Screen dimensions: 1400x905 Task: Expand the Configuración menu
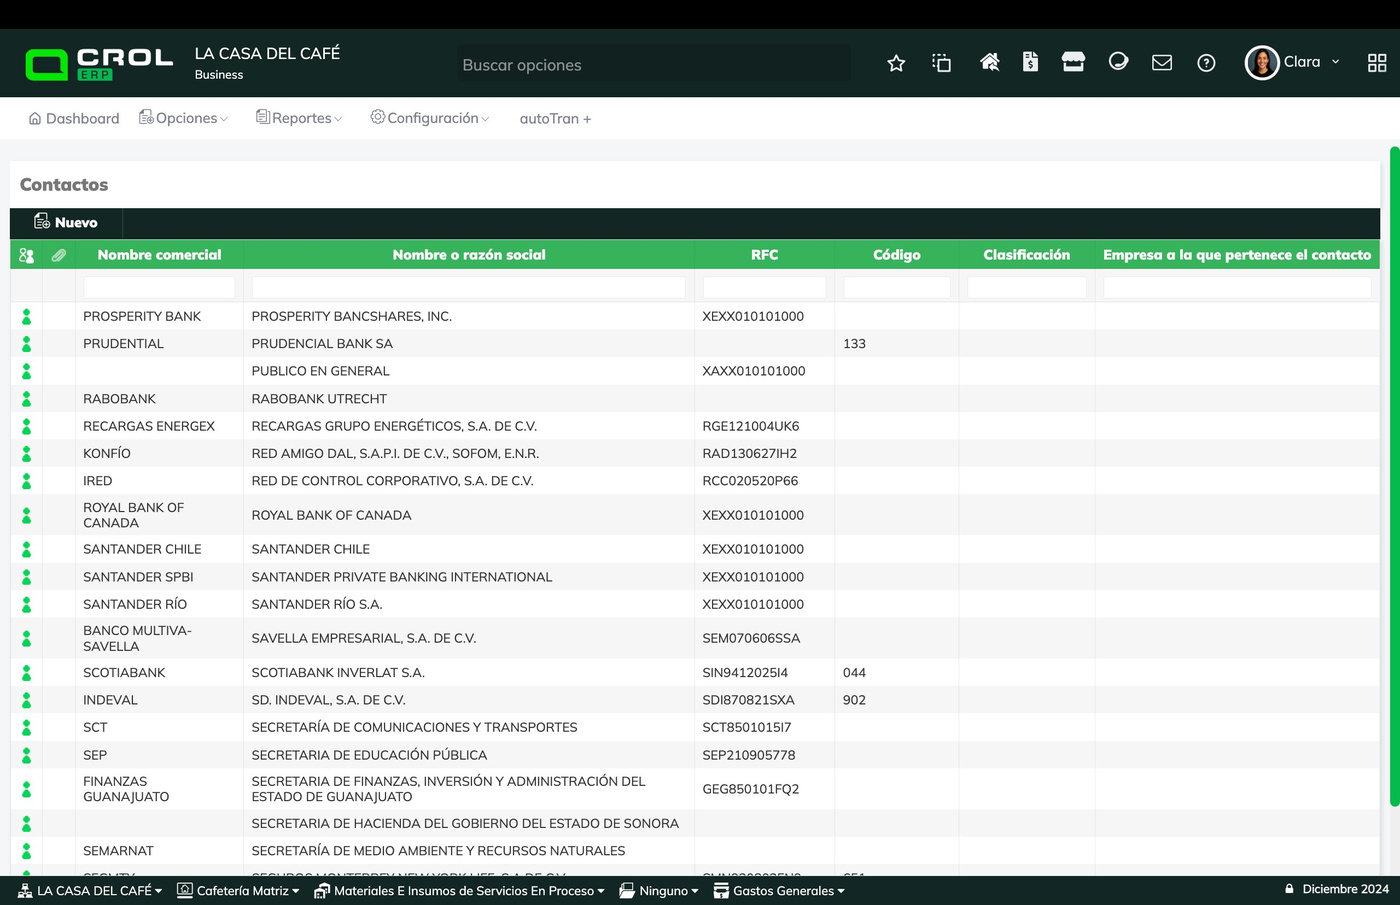430,118
